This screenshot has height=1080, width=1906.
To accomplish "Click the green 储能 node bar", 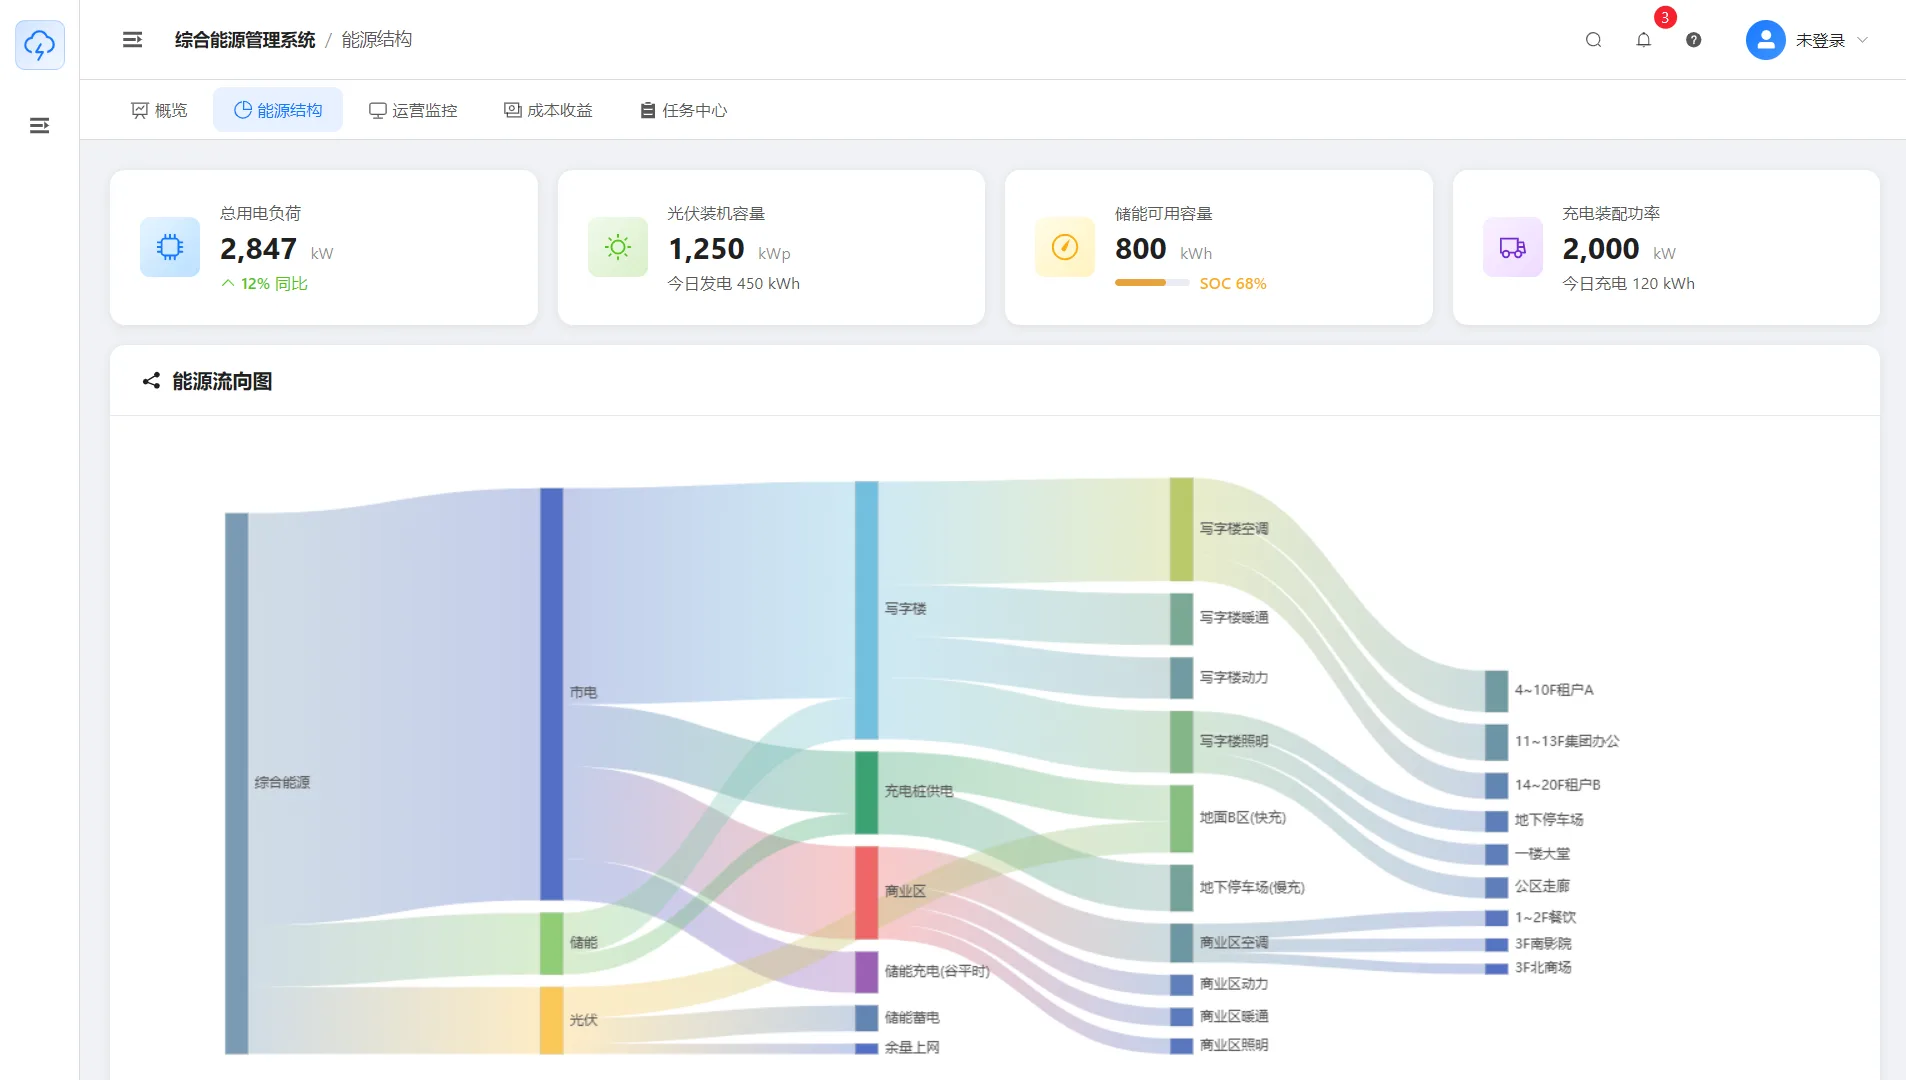I will 551,943.
